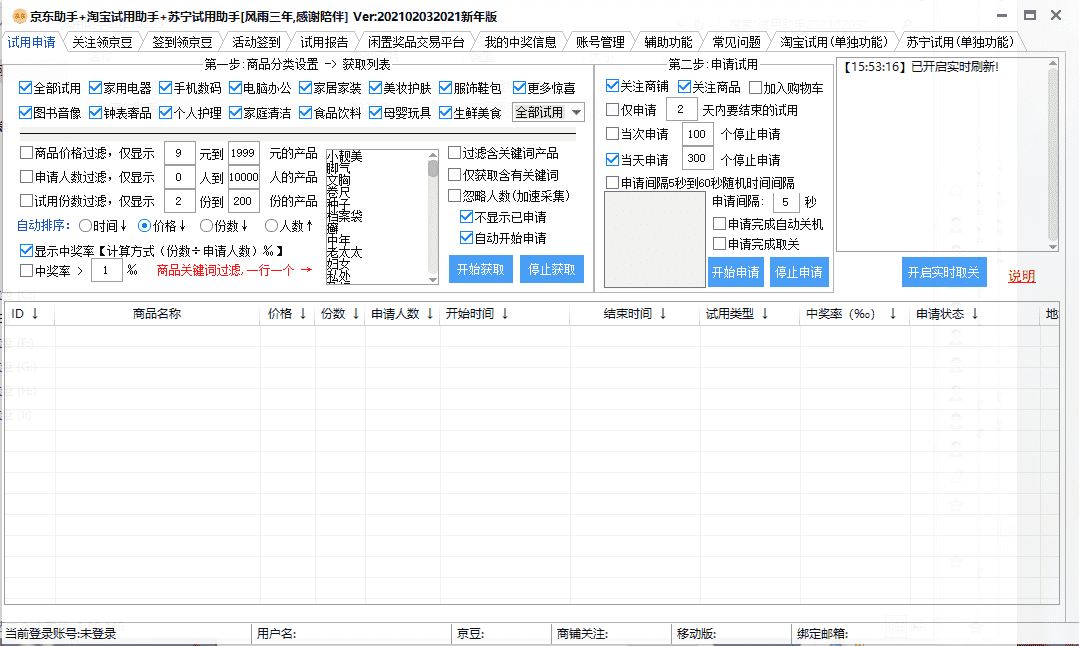Click the 停止申请 button
Screen dimensions: 1079x646
coord(797,272)
